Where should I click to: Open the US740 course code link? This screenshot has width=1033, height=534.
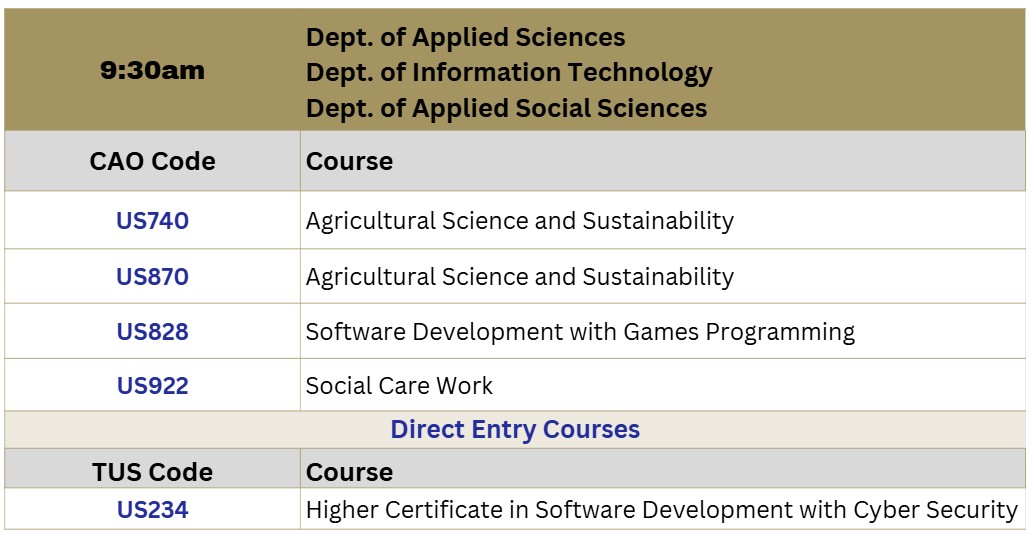[152, 221]
